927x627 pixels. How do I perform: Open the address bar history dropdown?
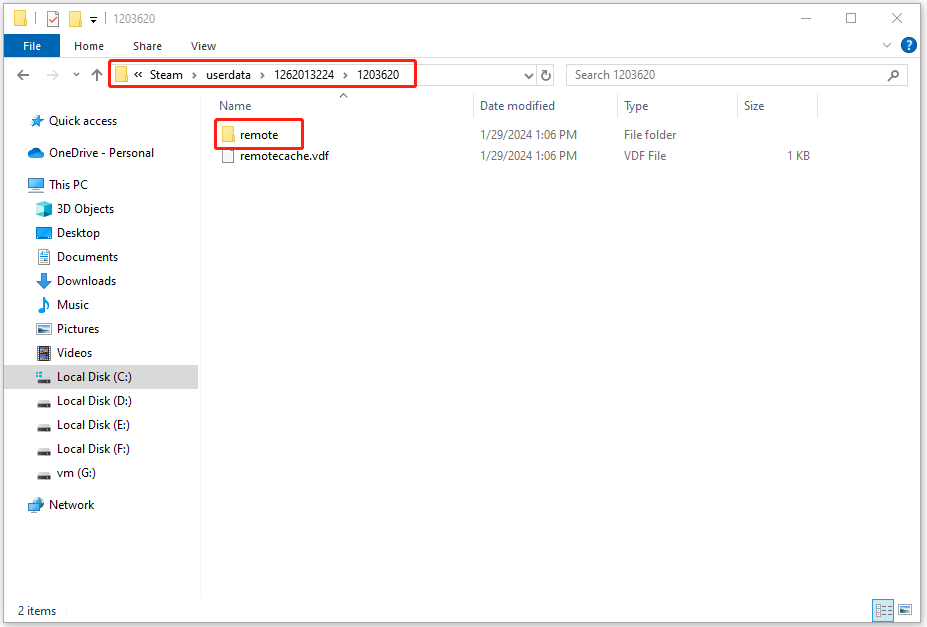point(528,75)
